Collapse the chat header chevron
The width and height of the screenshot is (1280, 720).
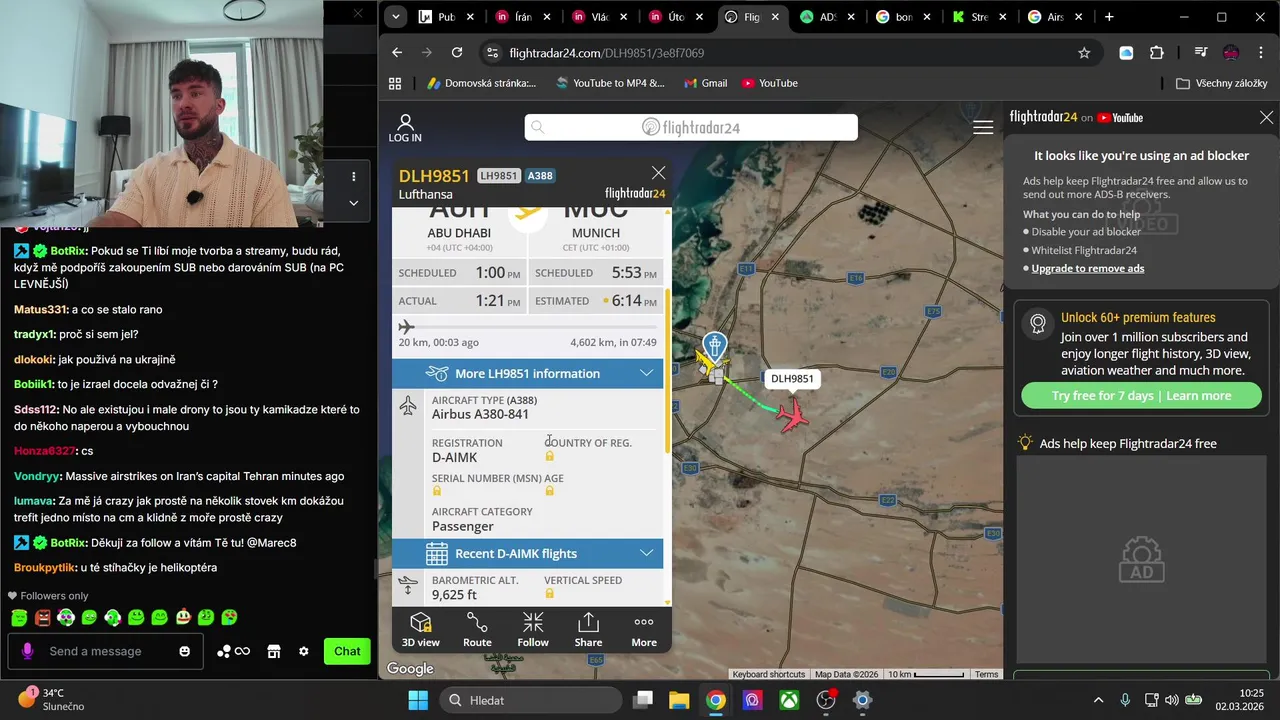[353, 203]
